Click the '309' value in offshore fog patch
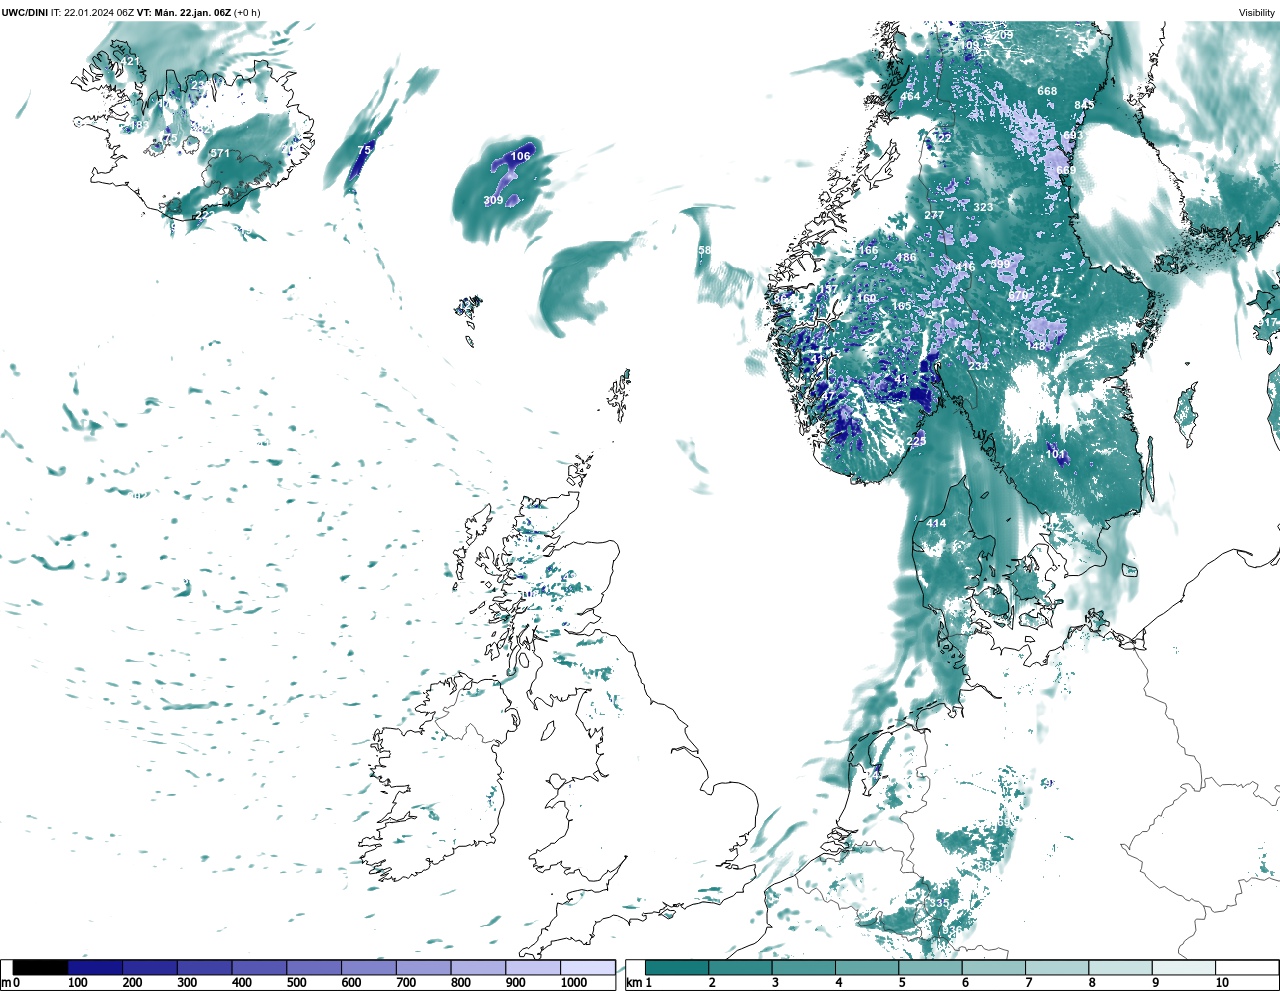 tap(493, 201)
